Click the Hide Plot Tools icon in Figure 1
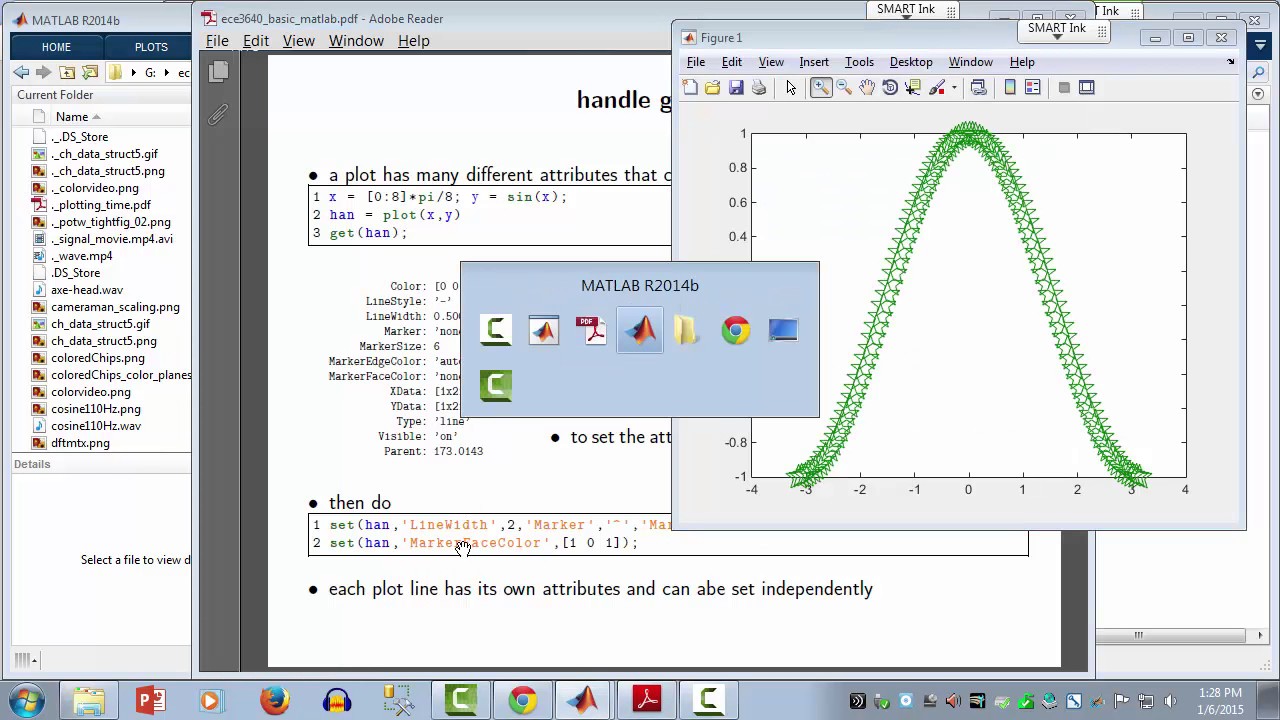Viewport: 1280px width, 720px height. click(x=1064, y=88)
